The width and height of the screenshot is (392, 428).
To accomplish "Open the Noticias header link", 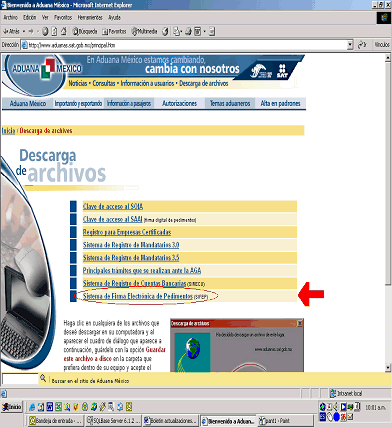I will (x=78, y=83).
